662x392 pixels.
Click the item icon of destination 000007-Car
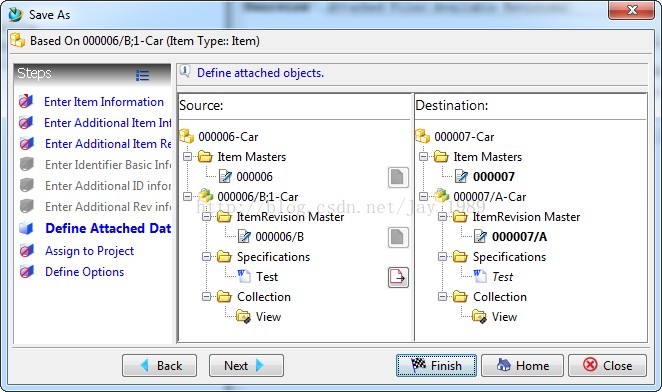point(423,136)
